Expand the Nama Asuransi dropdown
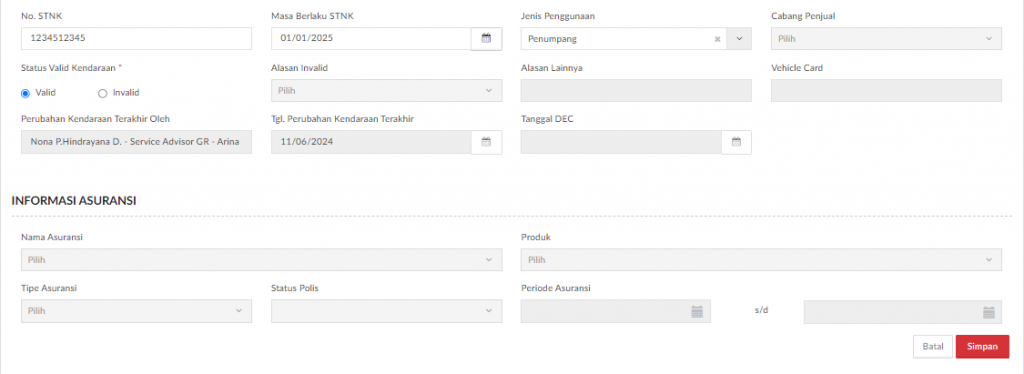 [261, 259]
